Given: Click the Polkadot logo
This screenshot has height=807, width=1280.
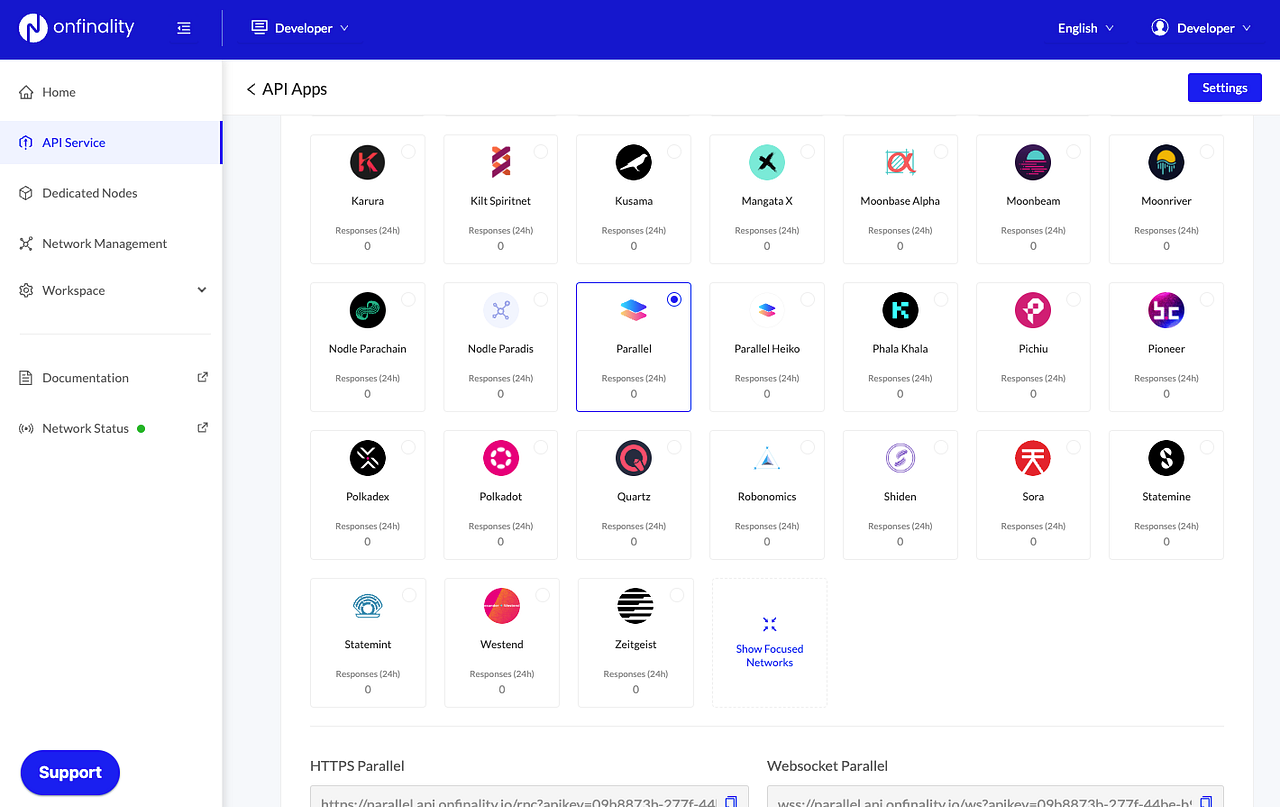Looking at the screenshot, I should point(501,458).
